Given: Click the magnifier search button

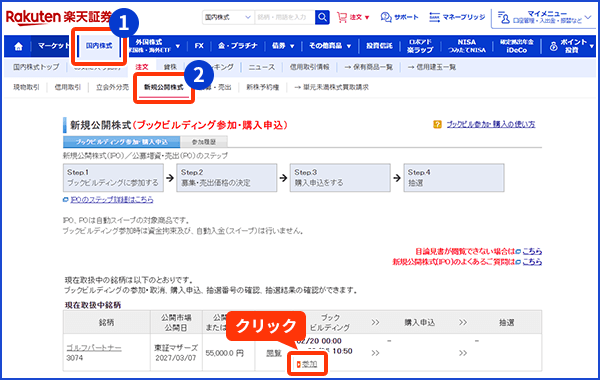Looking at the screenshot, I should (322, 17).
